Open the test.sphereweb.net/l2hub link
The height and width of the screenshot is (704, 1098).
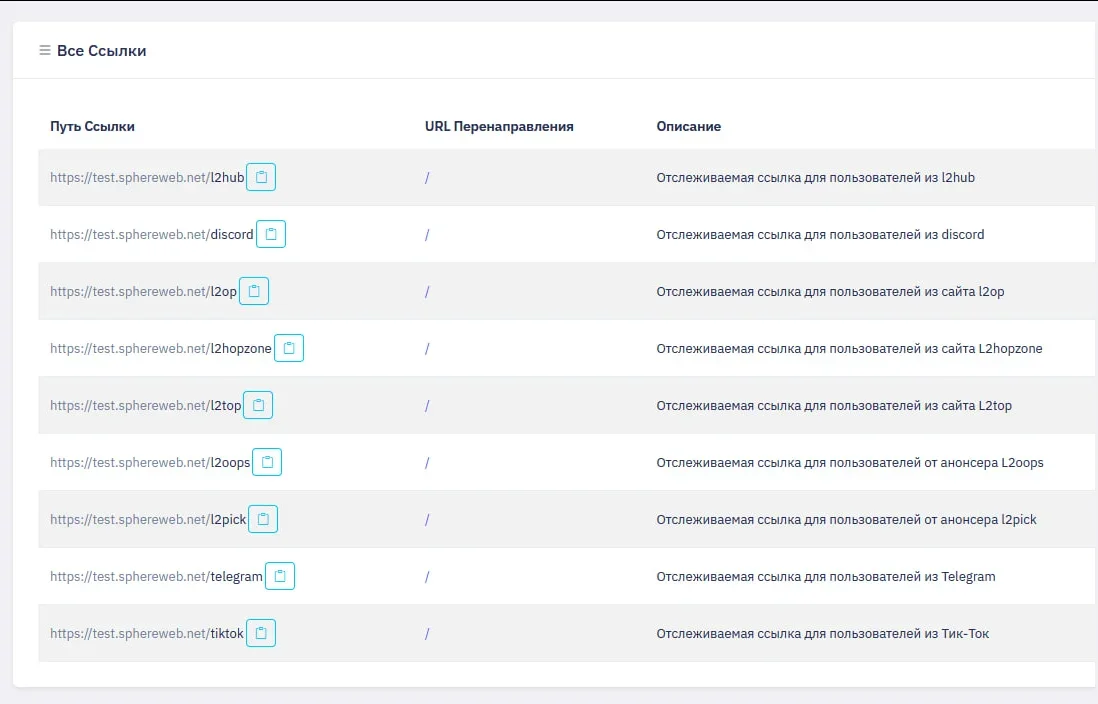(147, 178)
